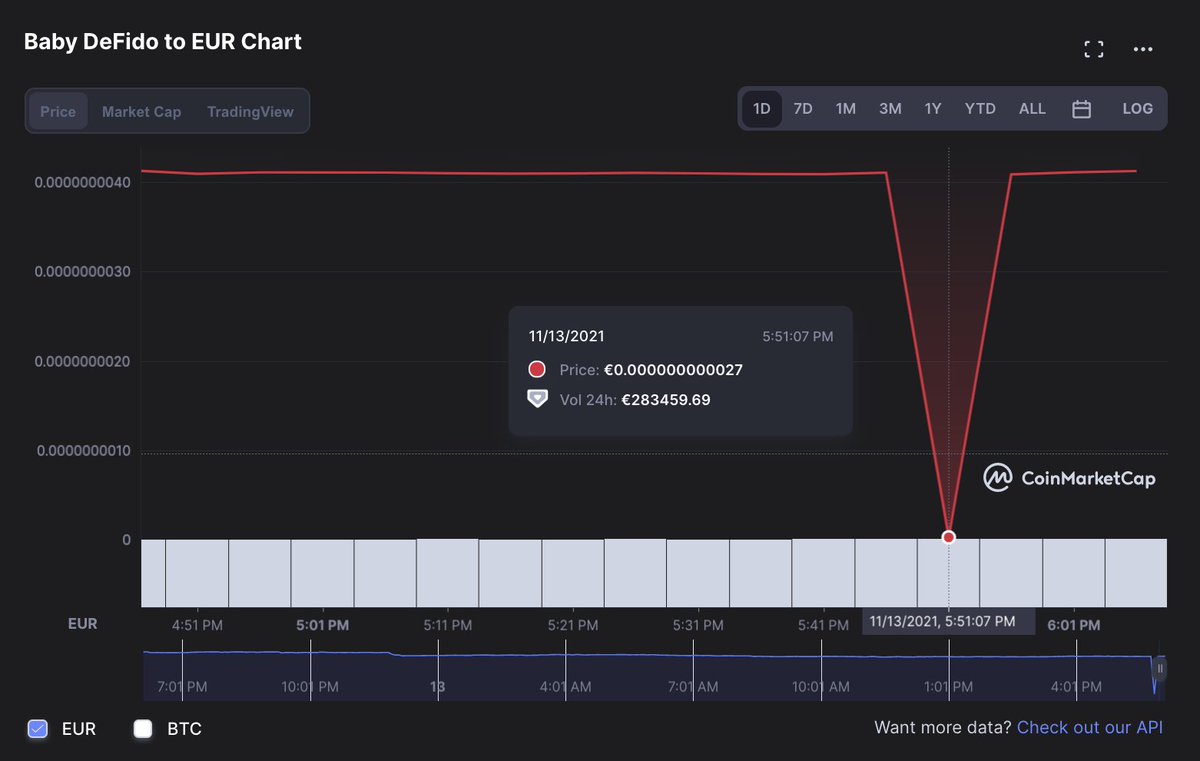Open the Check out our API link
The width and height of the screenshot is (1200, 761).
pos(1090,728)
